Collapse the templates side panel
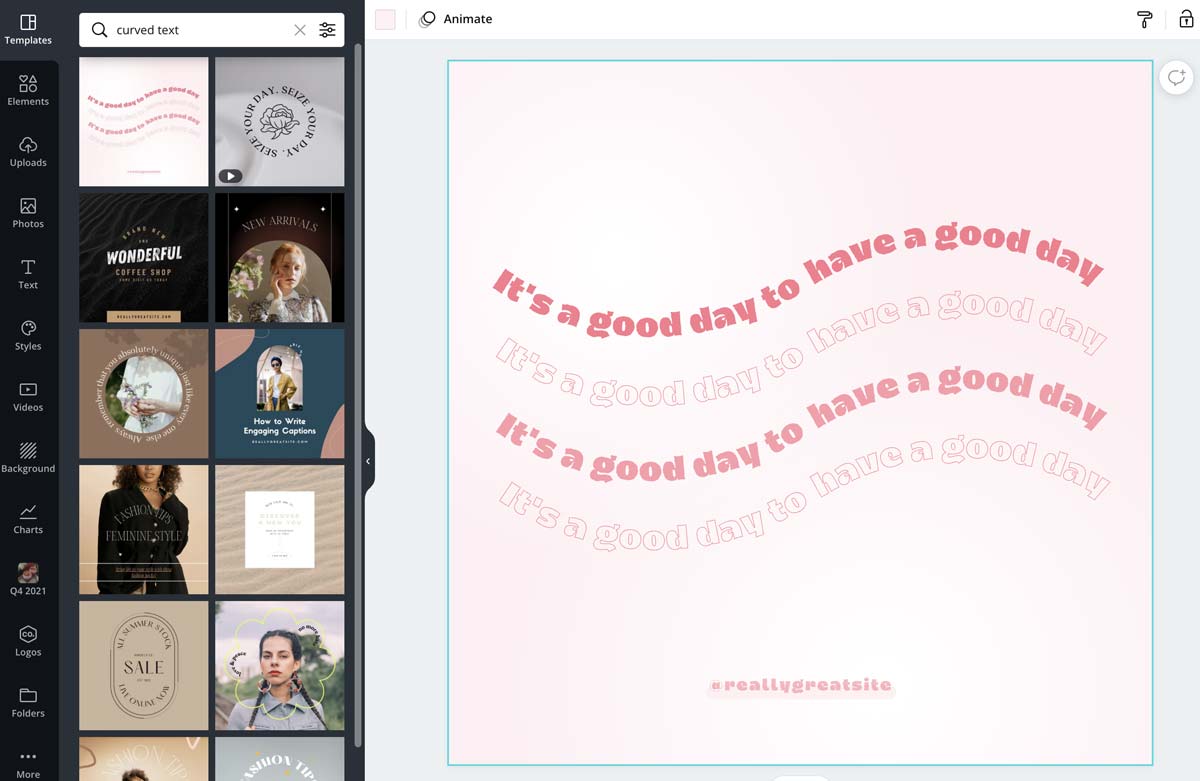This screenshot has width=1200, height=781. pyautogui.click(x=368, y=461)
